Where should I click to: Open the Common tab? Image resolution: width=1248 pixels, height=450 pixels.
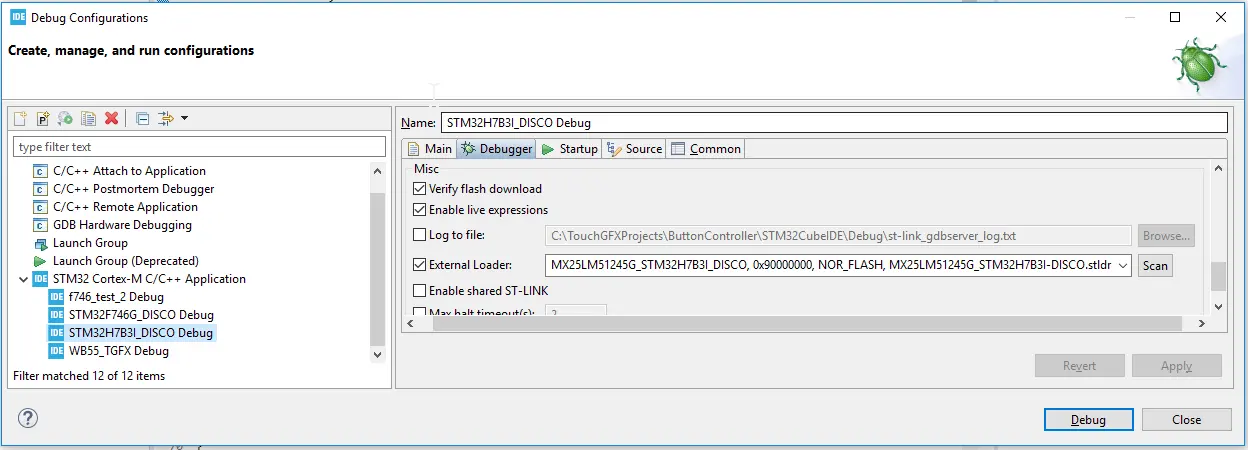pos(705,149)
